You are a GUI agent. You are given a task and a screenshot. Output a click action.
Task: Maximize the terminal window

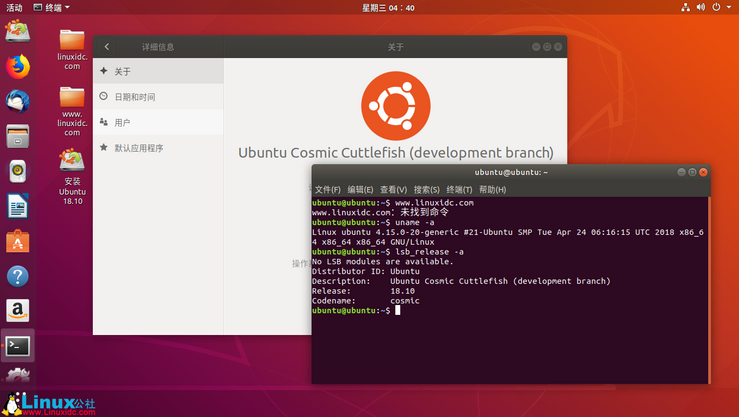[692, 172]
